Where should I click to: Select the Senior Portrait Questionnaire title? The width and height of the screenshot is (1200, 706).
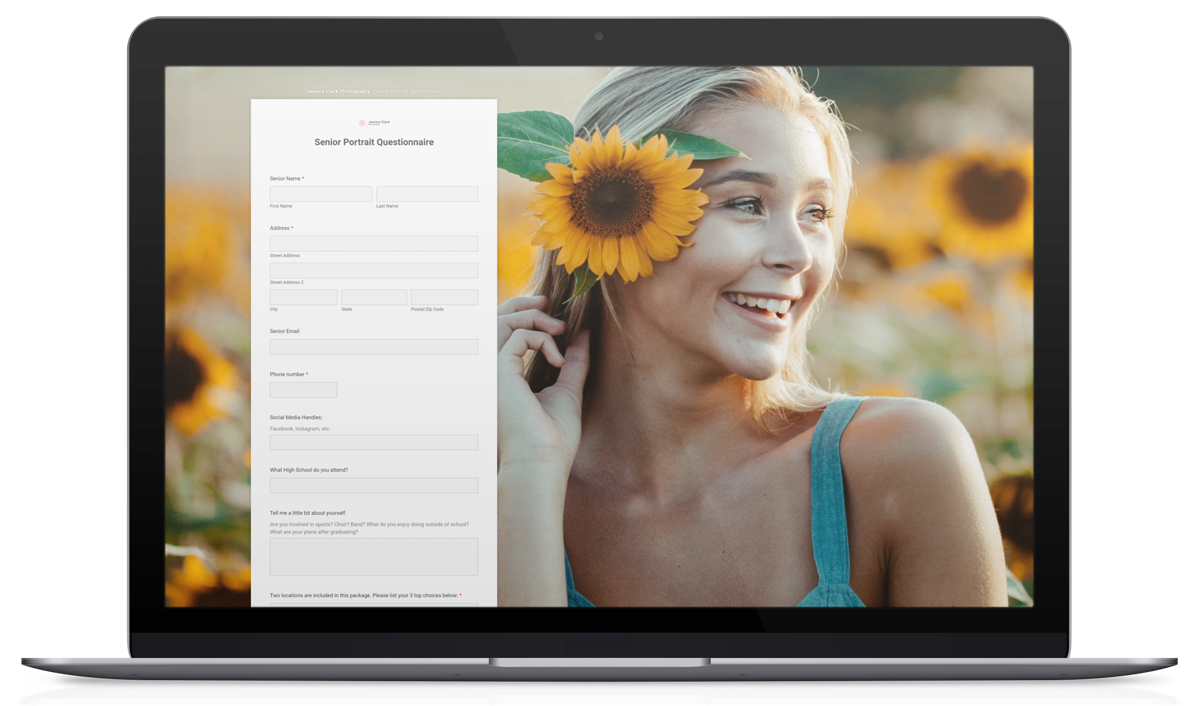(374, 142)
